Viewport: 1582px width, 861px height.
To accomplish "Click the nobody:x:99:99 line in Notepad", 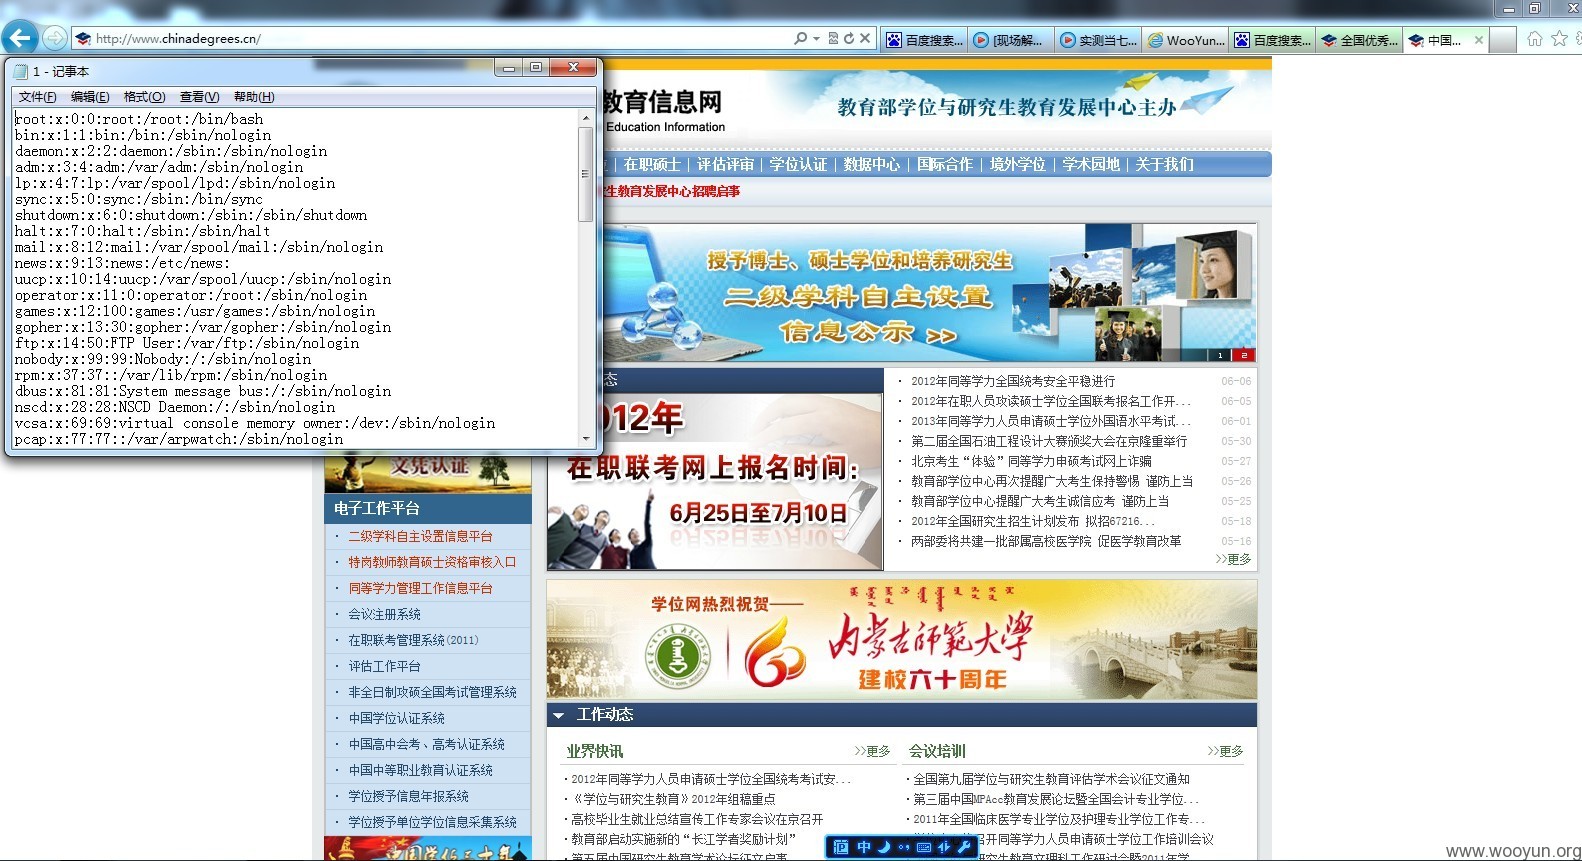I will pos(163,359).
